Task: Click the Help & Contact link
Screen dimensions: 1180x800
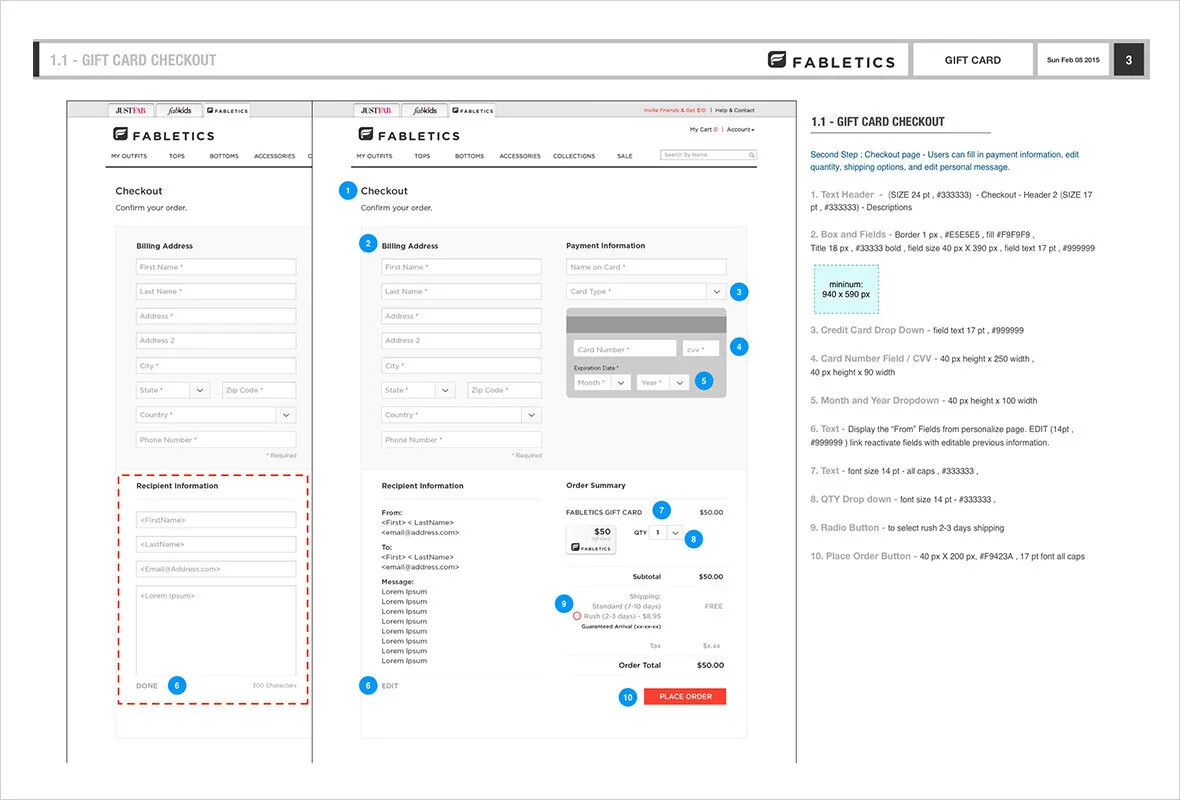Action: tap(734, 110)
